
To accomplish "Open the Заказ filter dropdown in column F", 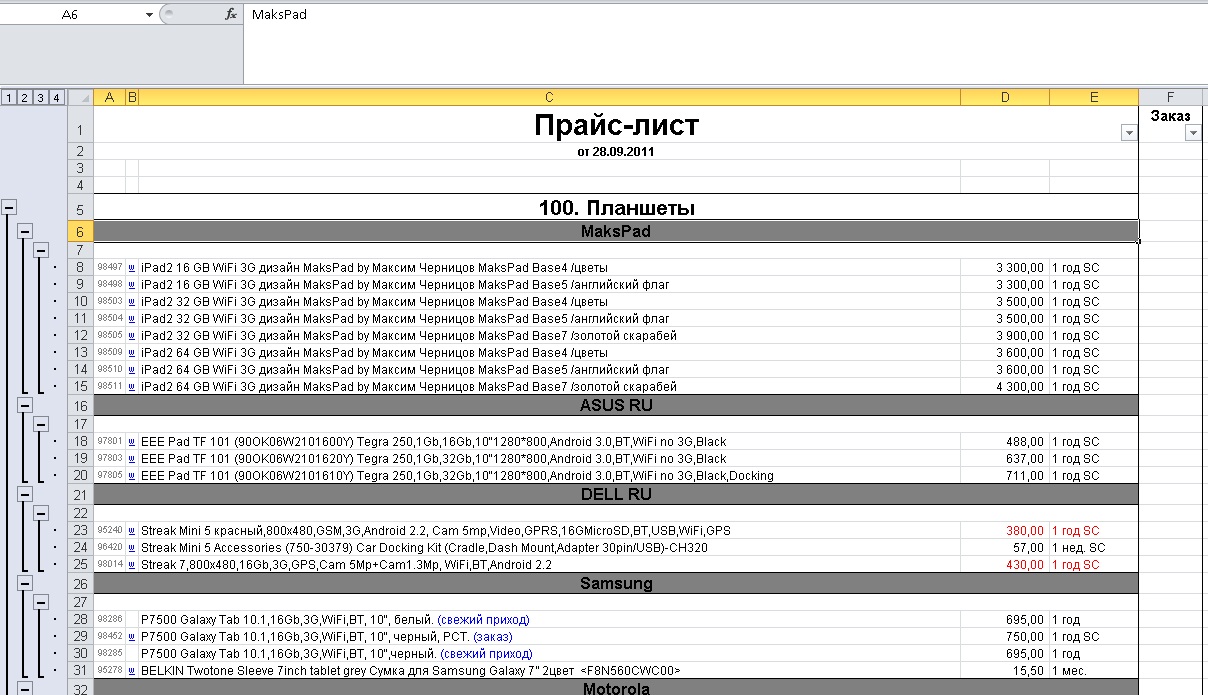I will click(x=1192, y=134).
